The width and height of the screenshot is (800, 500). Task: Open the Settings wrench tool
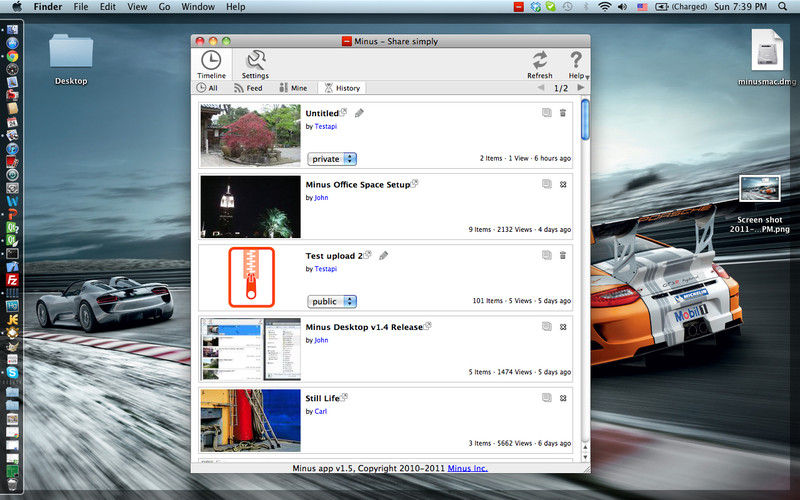point(255,65)
